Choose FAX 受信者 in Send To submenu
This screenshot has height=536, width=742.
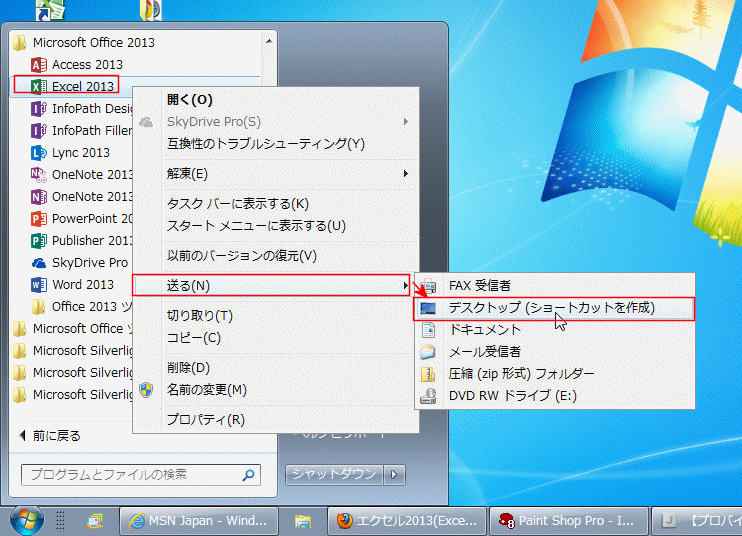[554, 286]
